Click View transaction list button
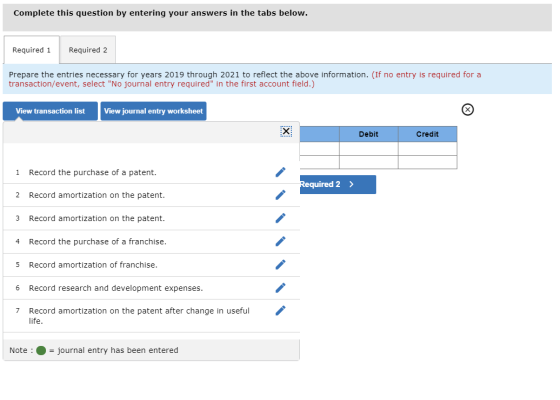This screenshot has height=400, width=560. point(50,111)
